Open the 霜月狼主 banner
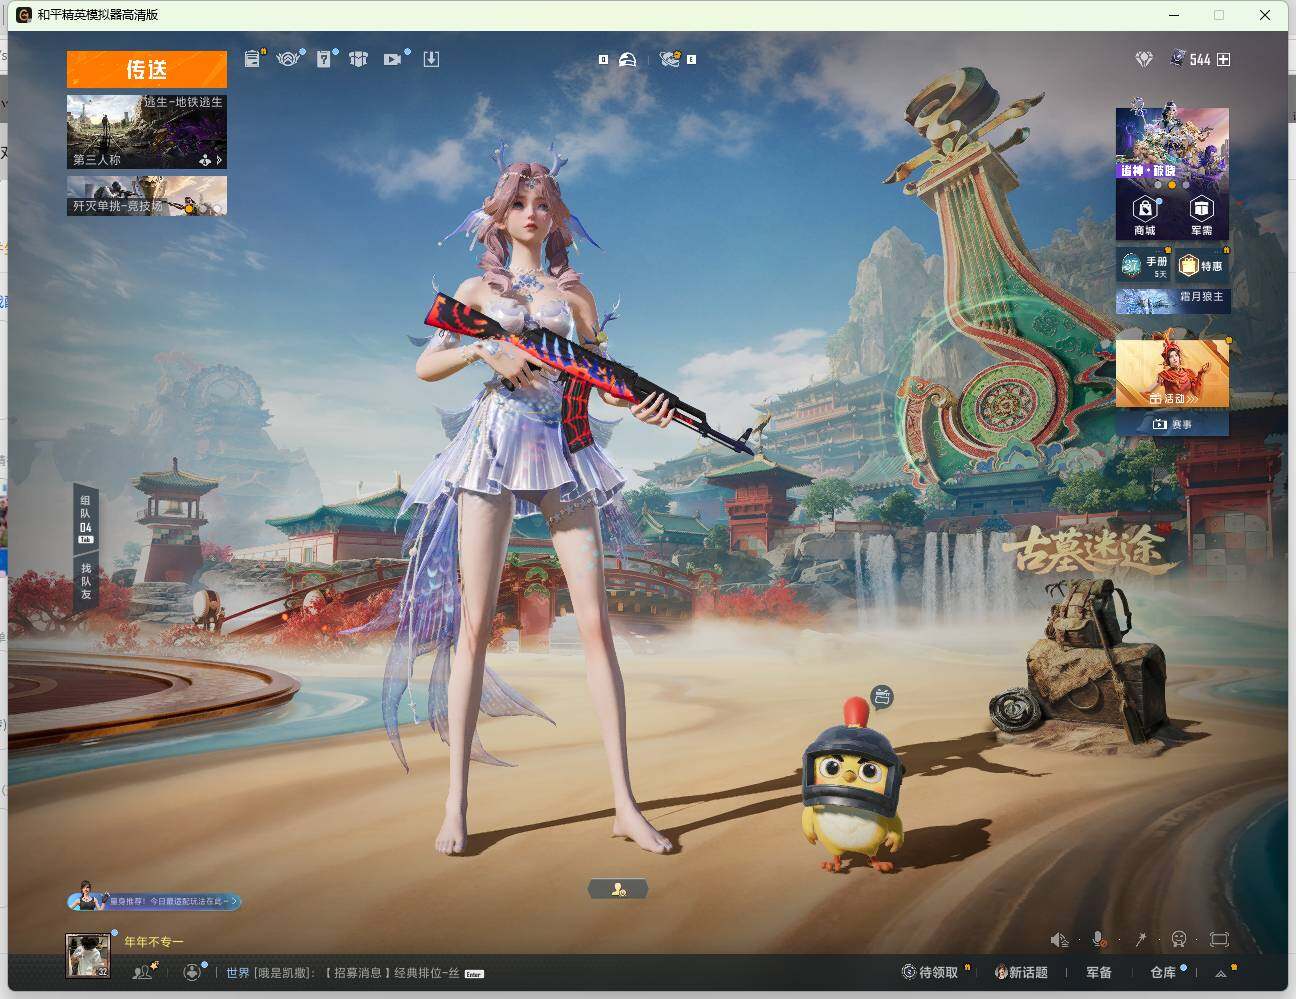Screen dimensions: 1296x999 (x=1172, y=300)
